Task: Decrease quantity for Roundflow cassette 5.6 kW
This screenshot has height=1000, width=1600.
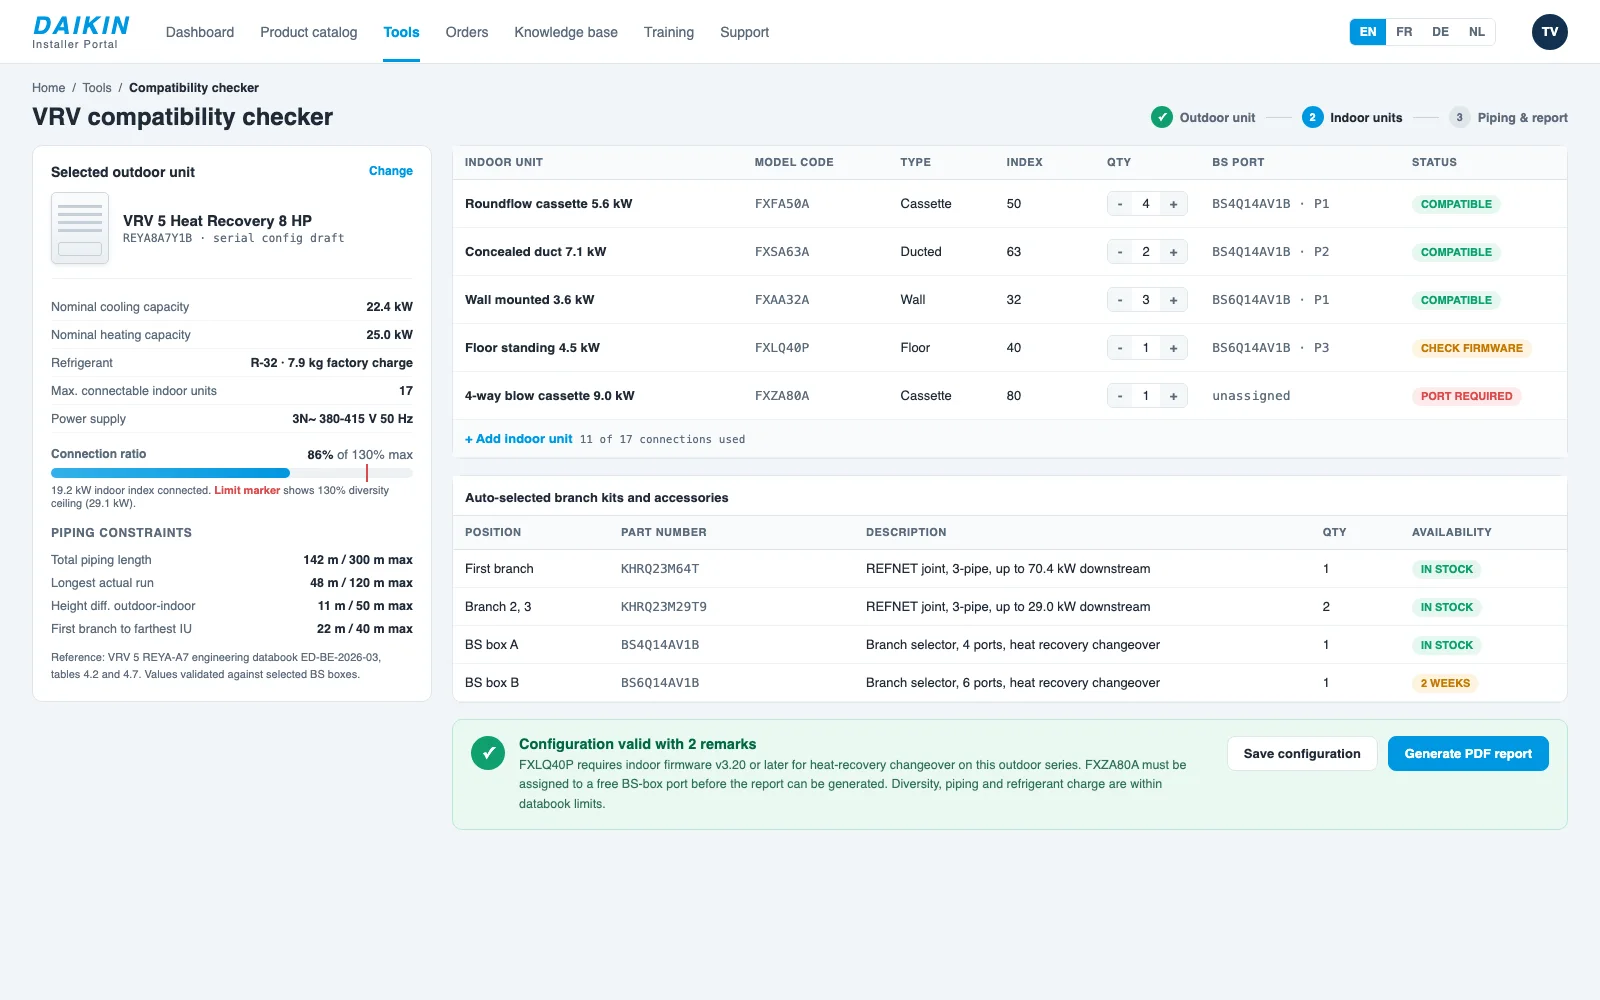Action: coord(1120,204)
